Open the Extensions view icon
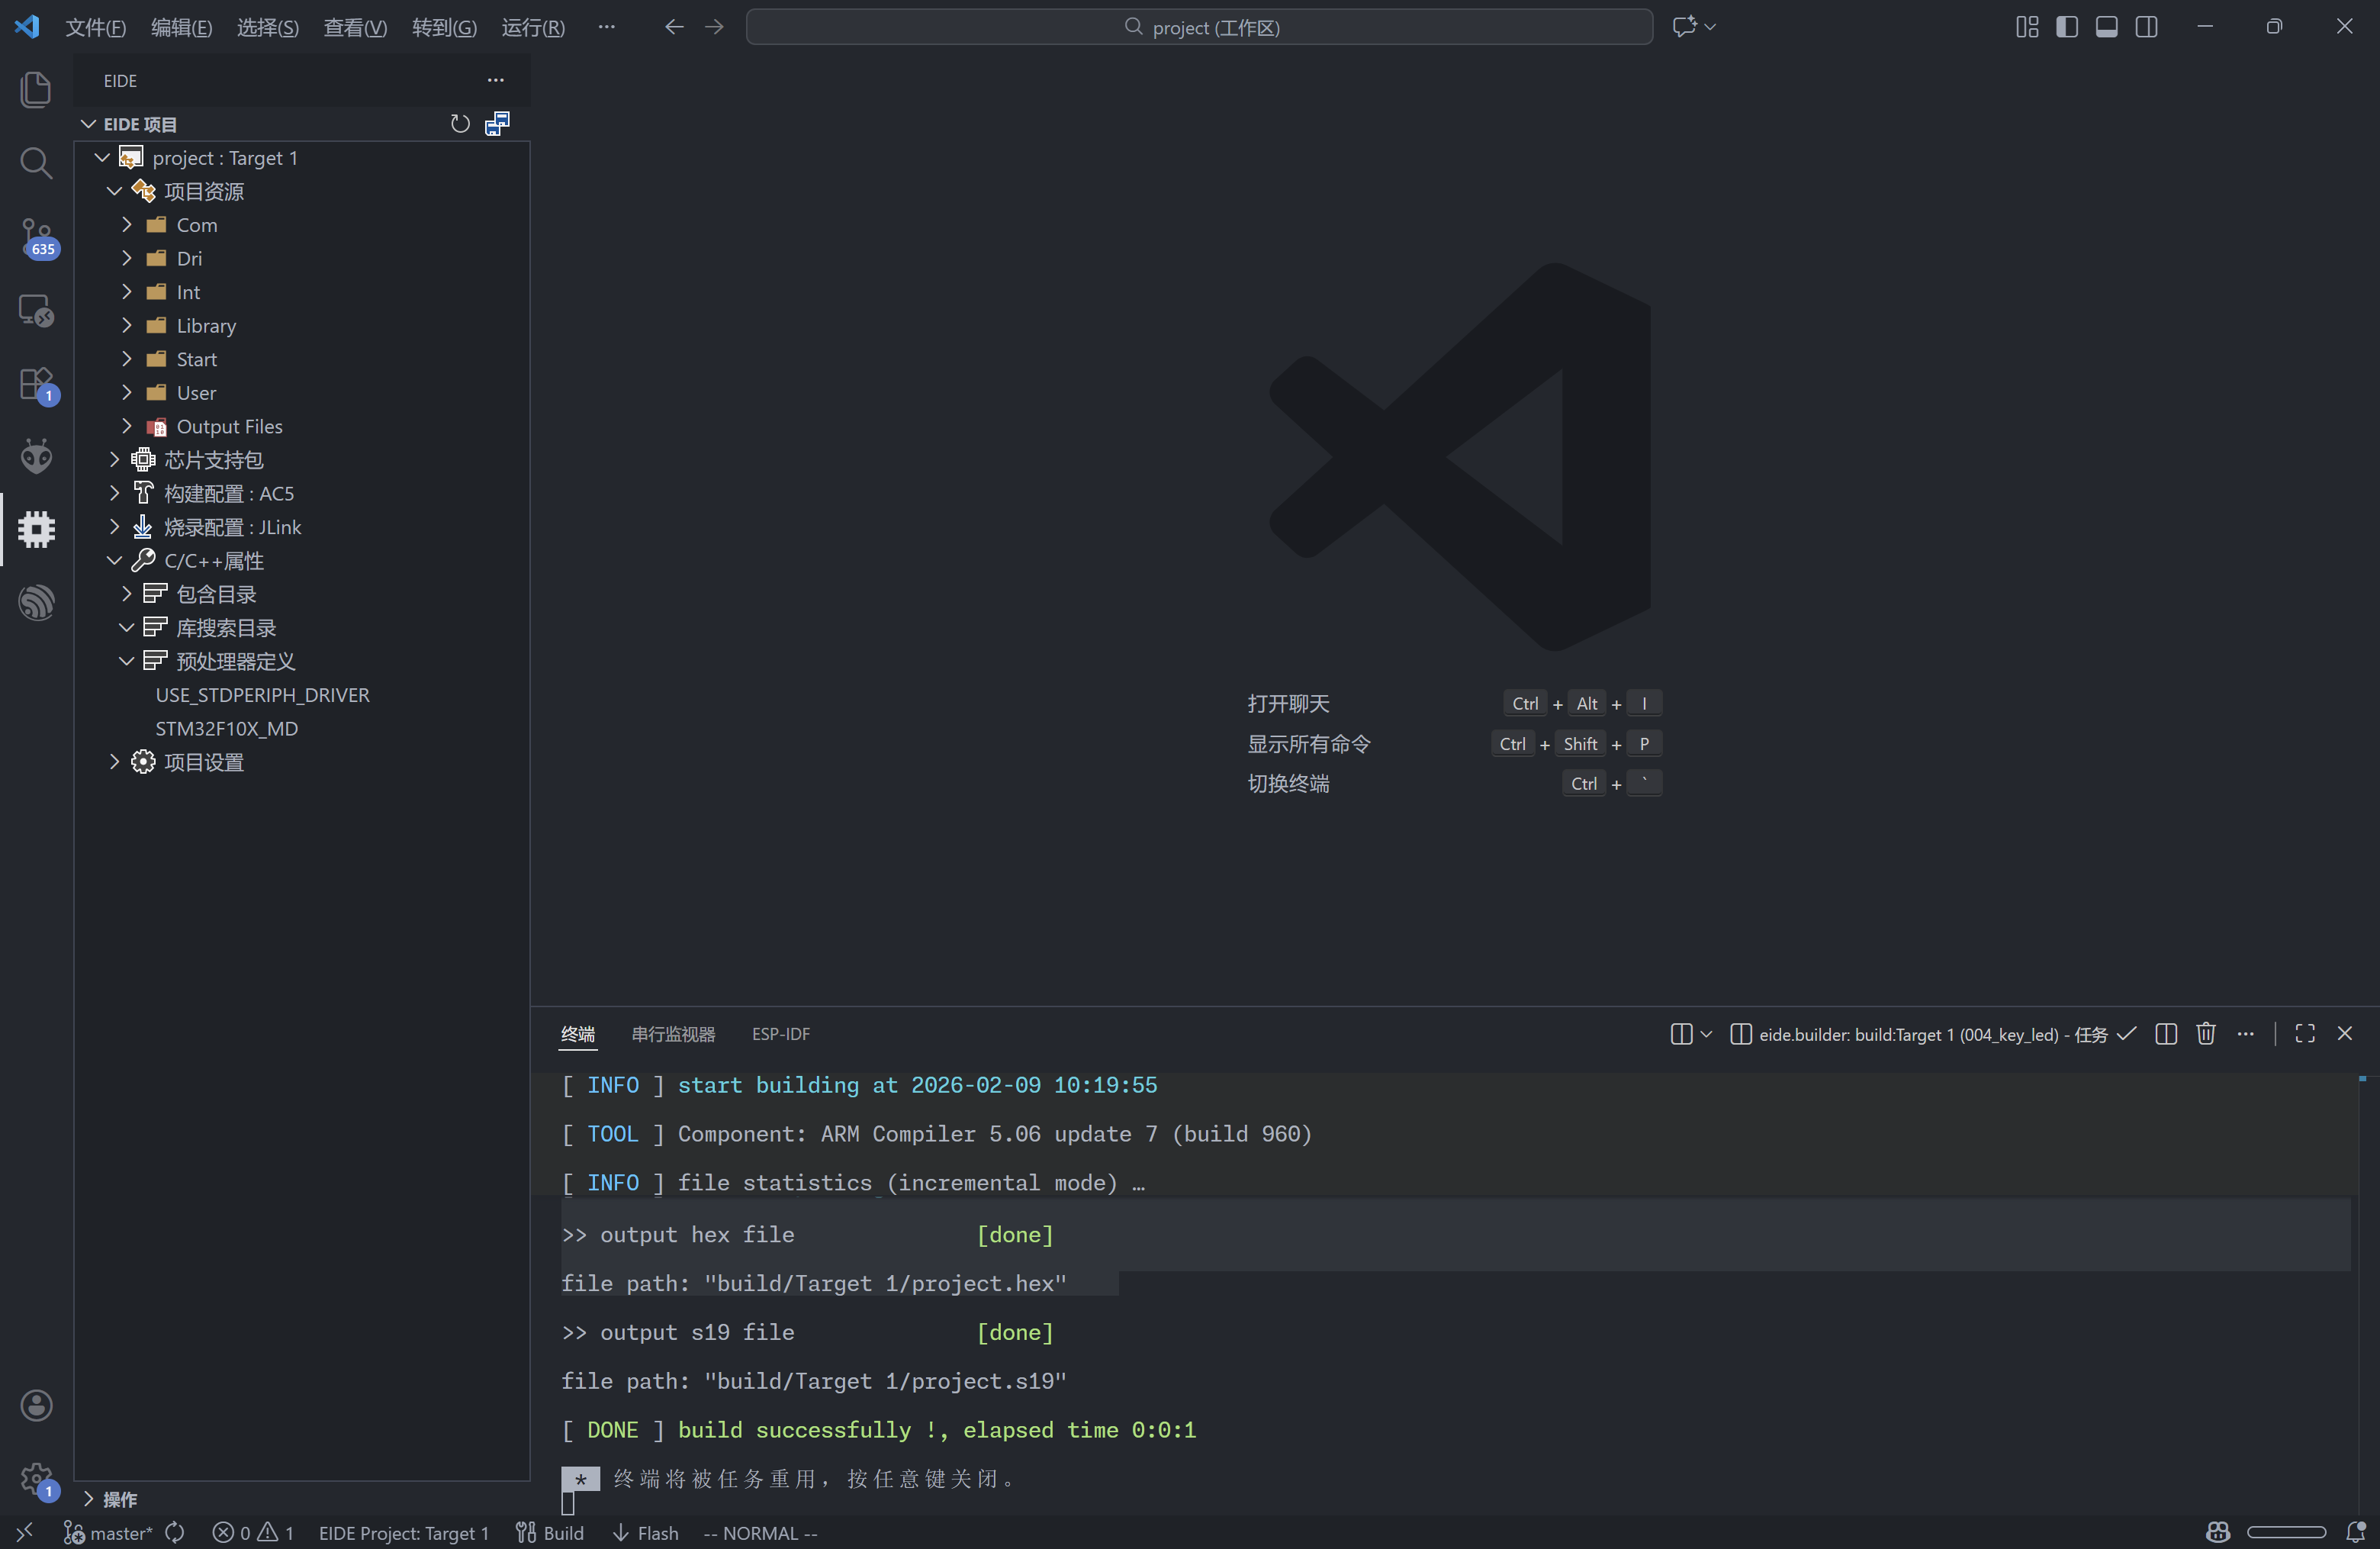Screen dimensions: 2380x1549 tap(36, 383)
